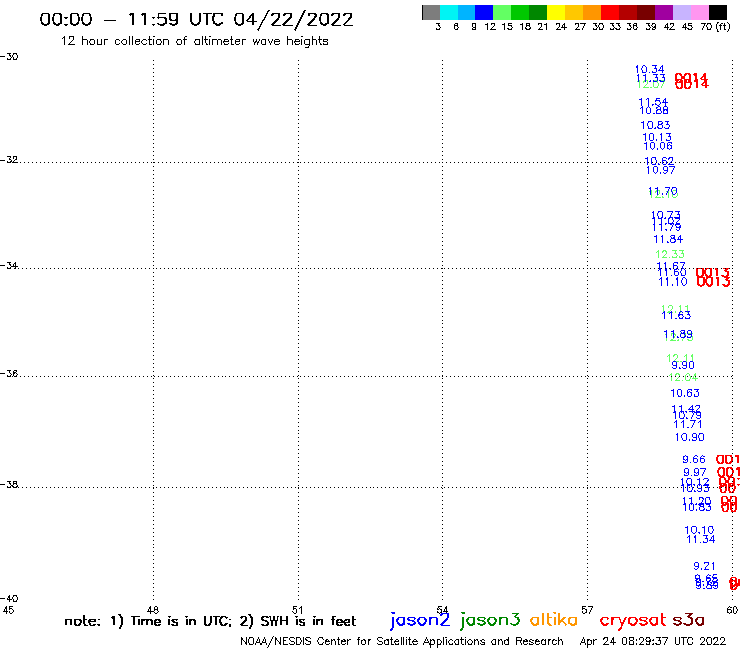Click the 'jason3' legend label

(x=490, y=620)
